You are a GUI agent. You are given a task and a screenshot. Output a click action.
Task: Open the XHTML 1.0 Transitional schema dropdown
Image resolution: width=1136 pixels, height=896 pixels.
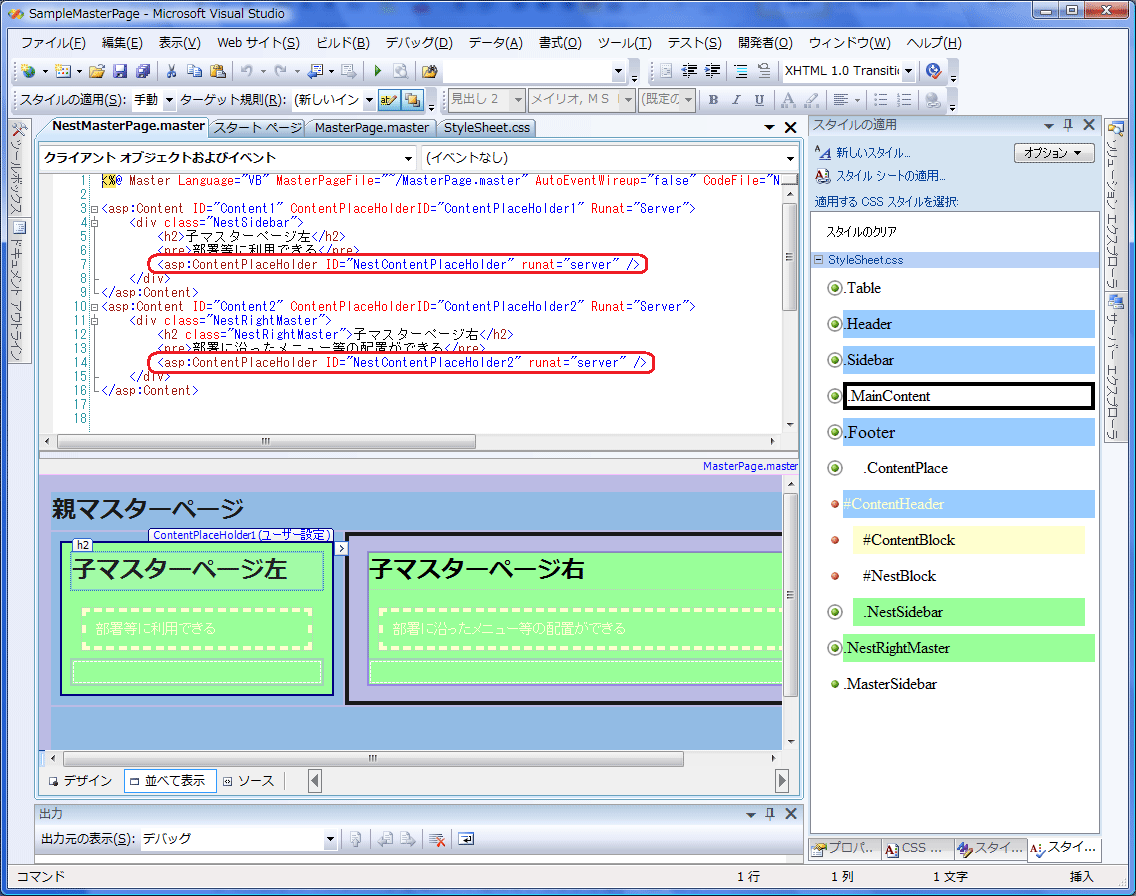tap(908, 71)
